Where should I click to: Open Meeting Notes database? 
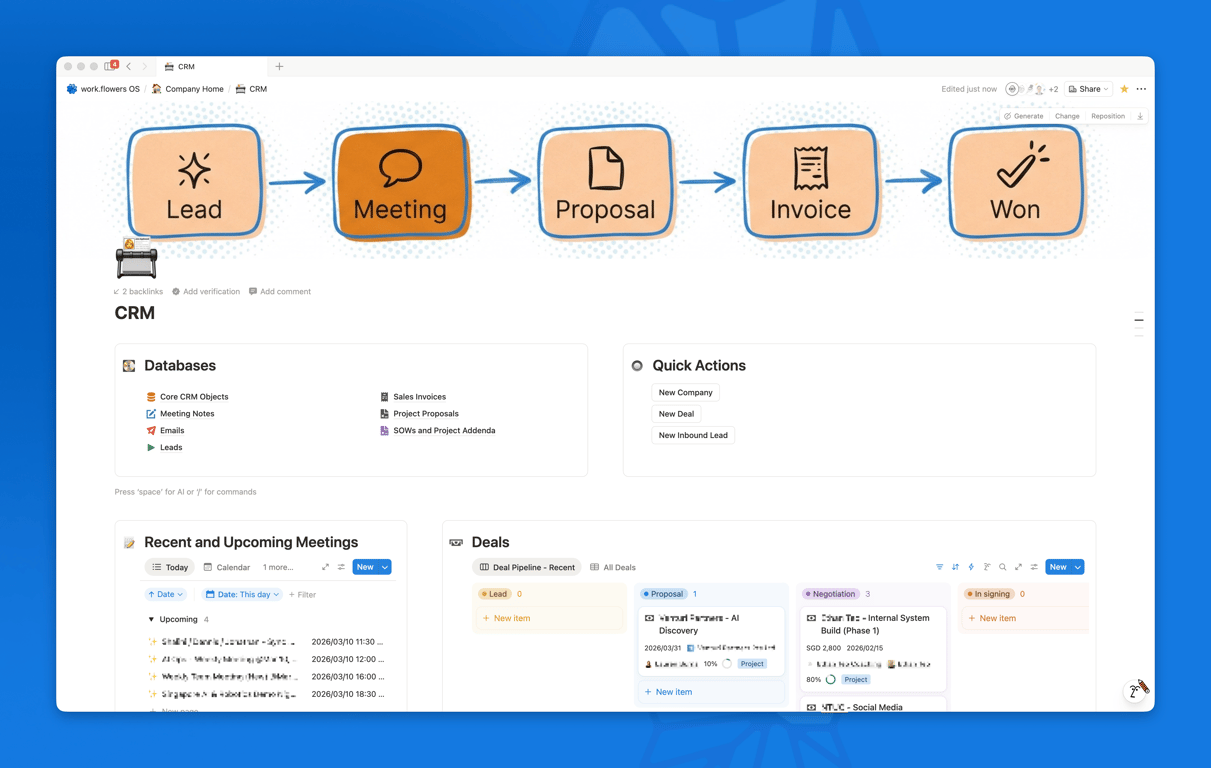[180, 413]
